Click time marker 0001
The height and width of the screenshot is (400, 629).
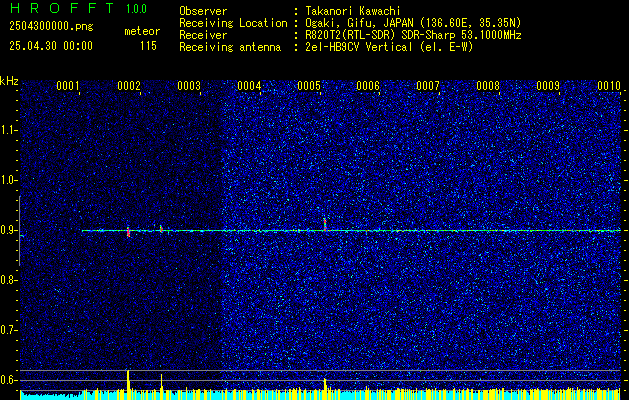point(67,86)
